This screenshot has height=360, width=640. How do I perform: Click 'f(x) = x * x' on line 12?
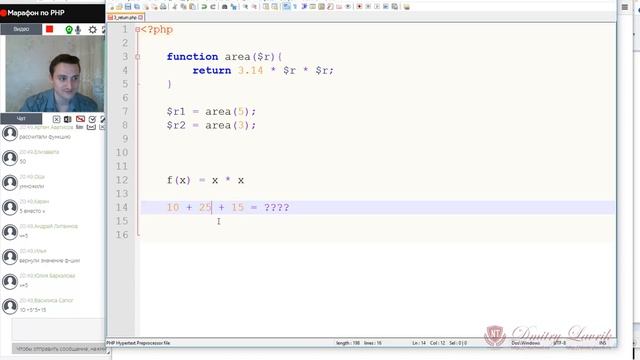pos(205,180)
